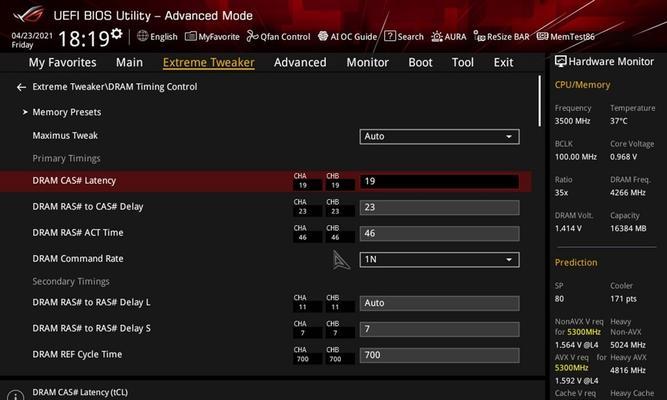Open Qfan Control fan icon

tap(252, 36)
